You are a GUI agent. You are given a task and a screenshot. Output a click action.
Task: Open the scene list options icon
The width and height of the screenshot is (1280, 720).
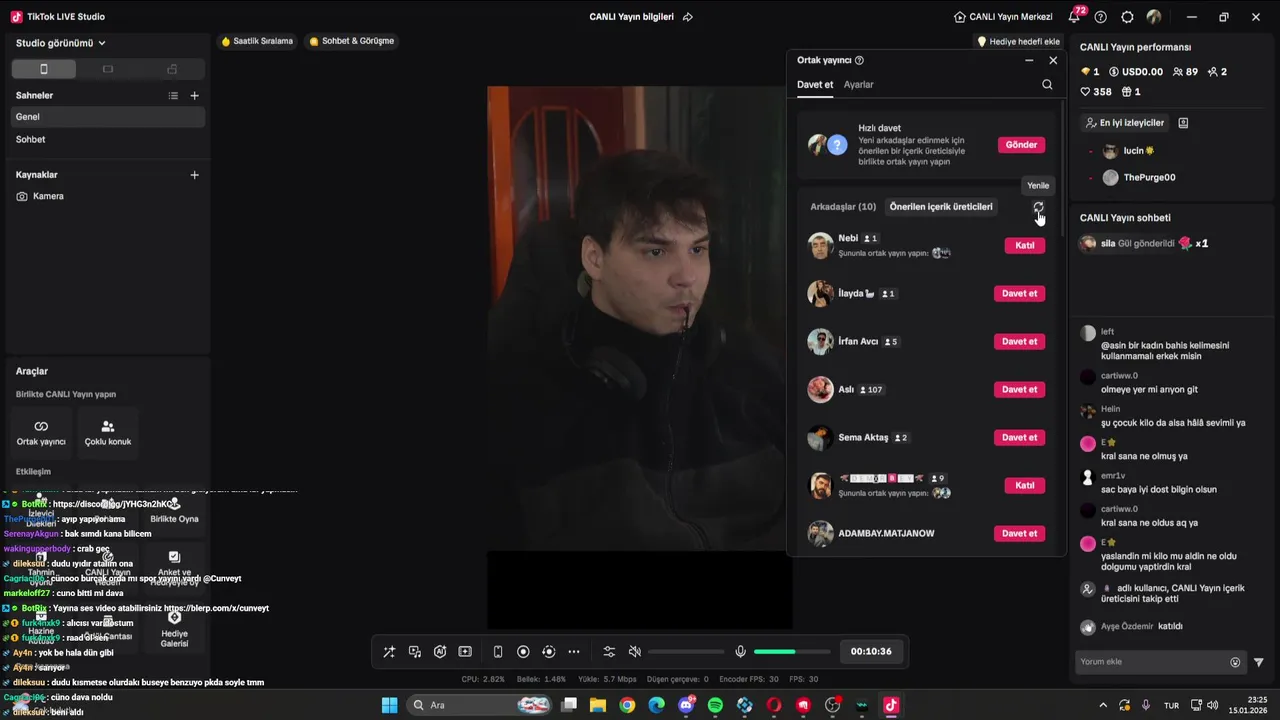pos(173,96)
